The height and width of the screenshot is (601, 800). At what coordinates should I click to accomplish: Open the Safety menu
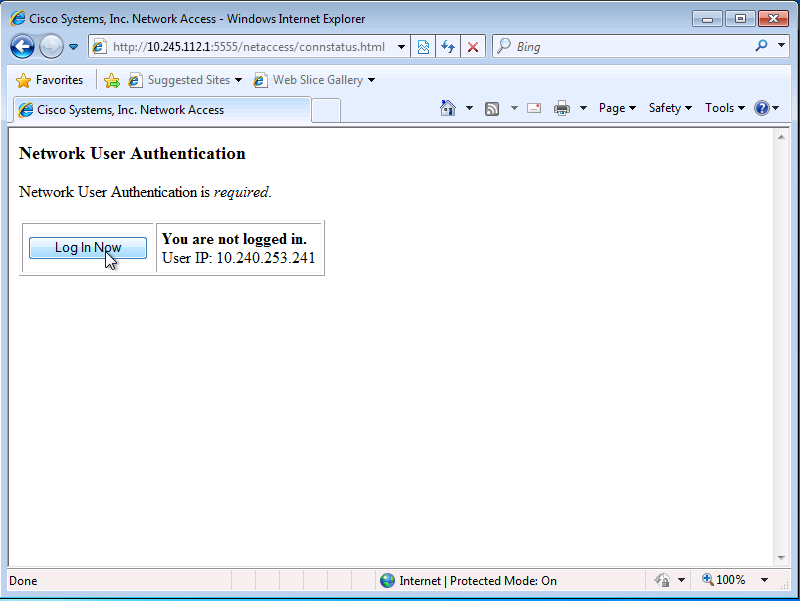670,108
